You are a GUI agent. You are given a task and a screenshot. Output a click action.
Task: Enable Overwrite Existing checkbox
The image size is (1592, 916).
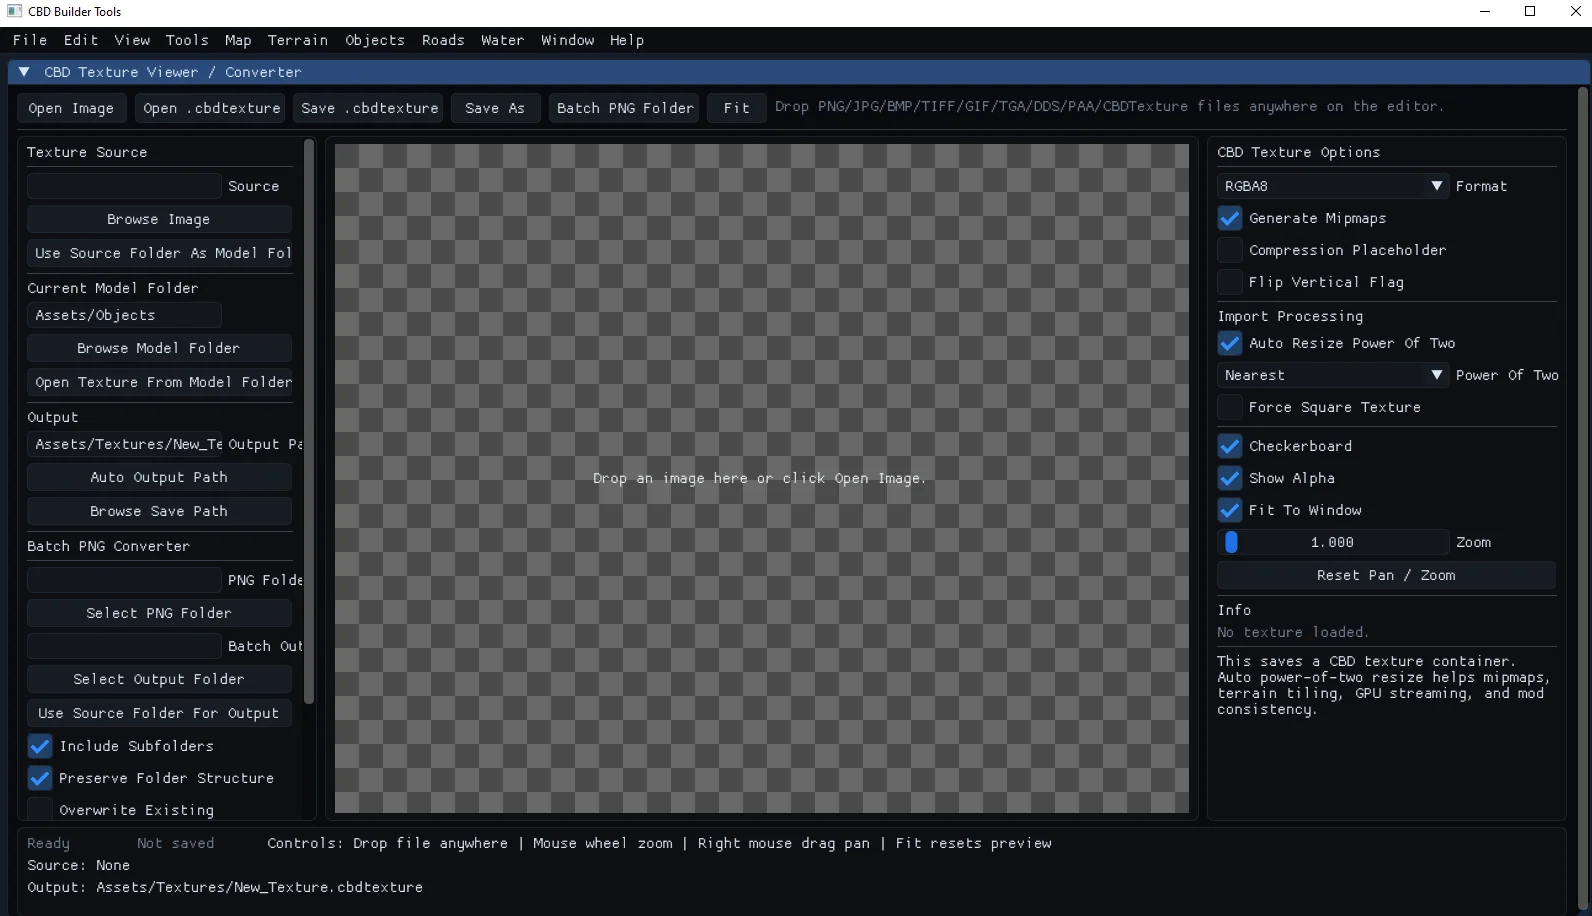[x=40, y=810]
